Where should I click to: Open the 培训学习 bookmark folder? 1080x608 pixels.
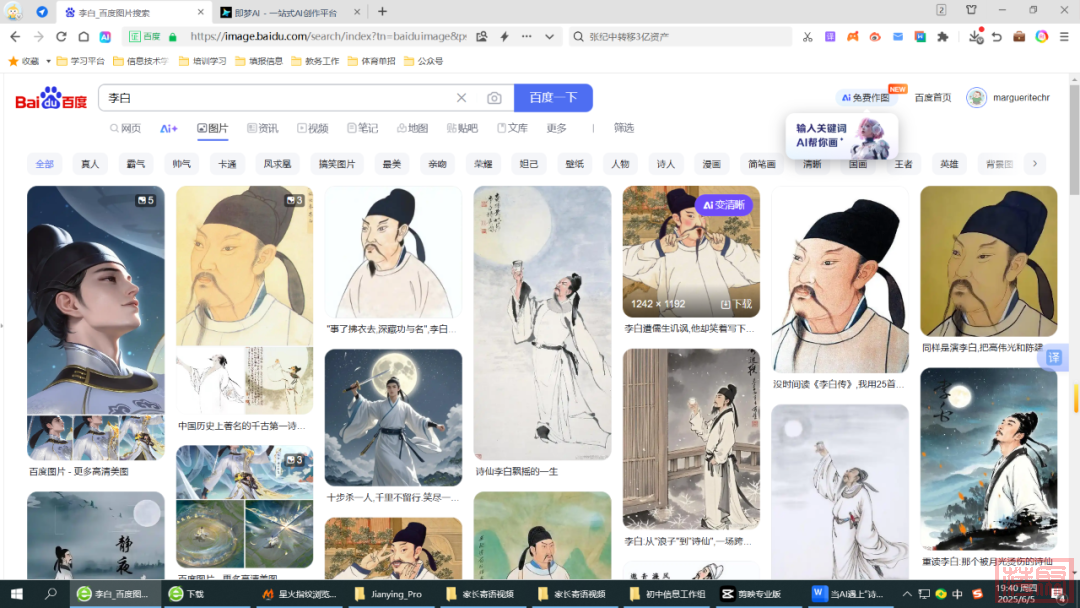click(x=202, y=61)
